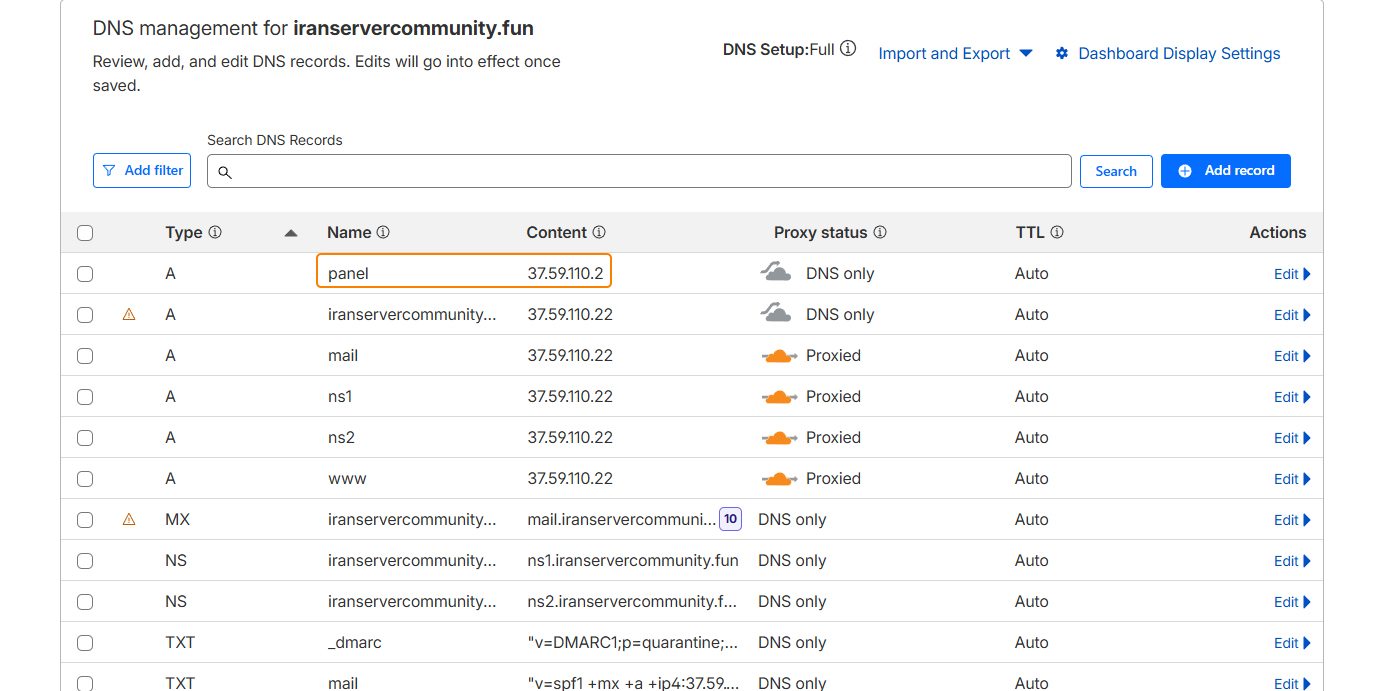Click the info icon beside Type header

215,232
